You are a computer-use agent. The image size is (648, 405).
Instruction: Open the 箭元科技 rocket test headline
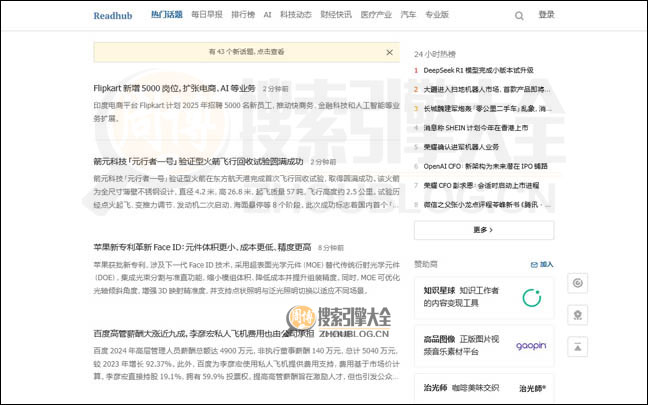[198, 162]
